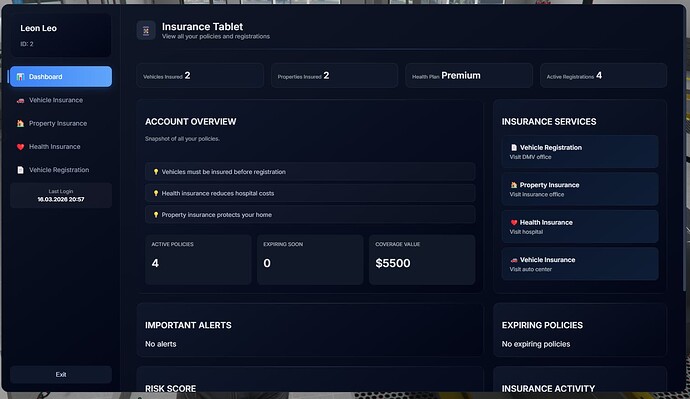Click the lightbulb icon next to property insurance tip
690x399 pixels.
156,215
